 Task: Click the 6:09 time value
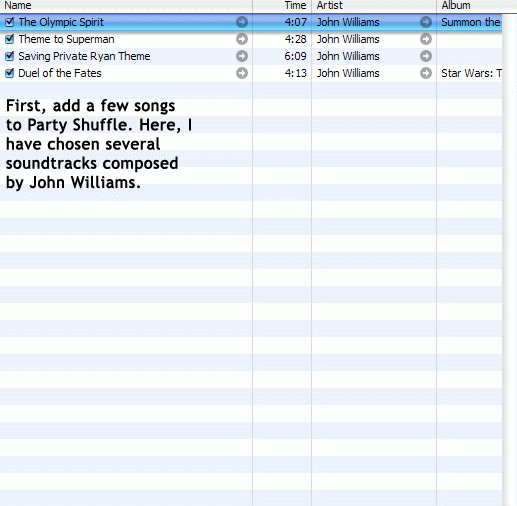[295, 56]
